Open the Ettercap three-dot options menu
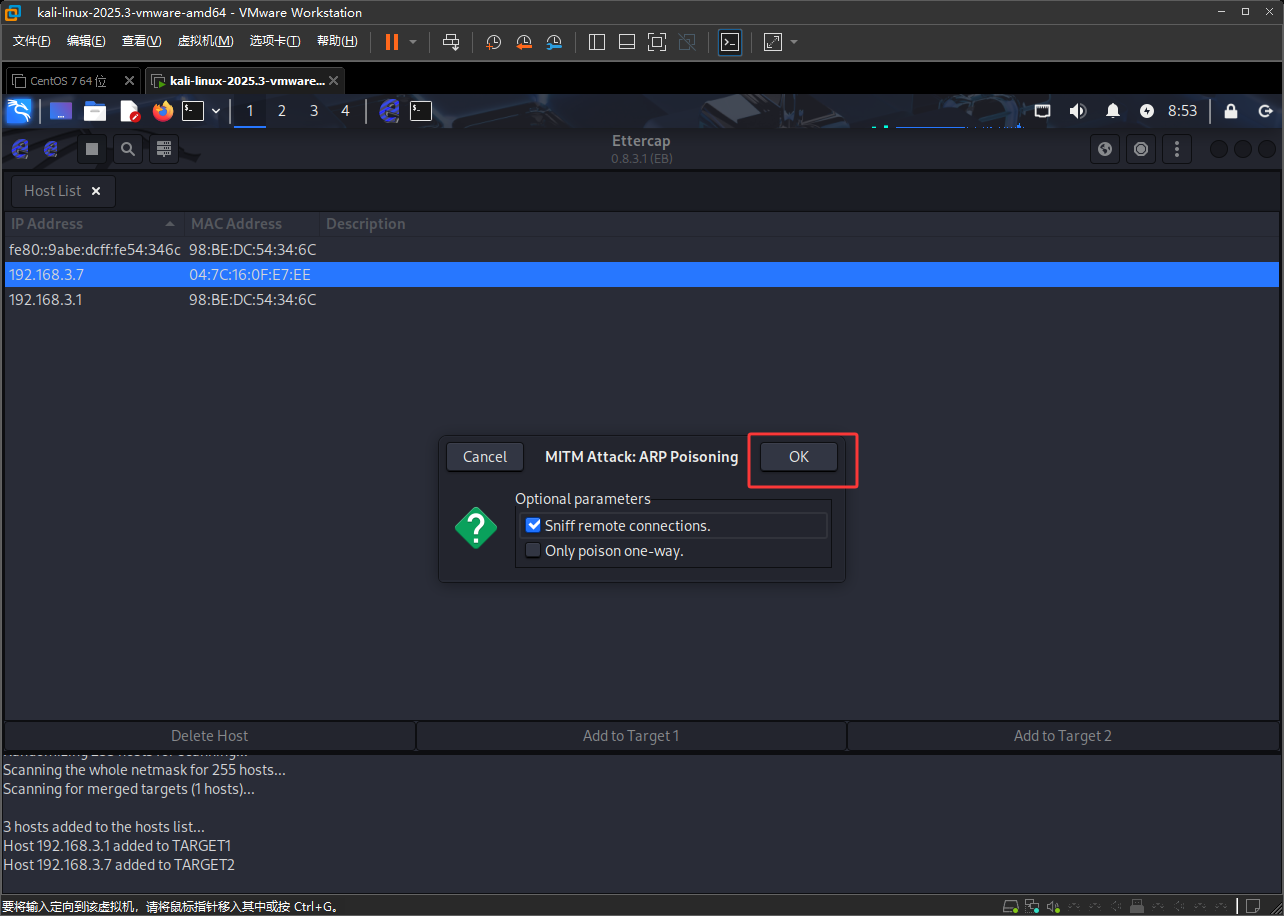Viewport: 1284px width, 916px height. point(1177,149)
